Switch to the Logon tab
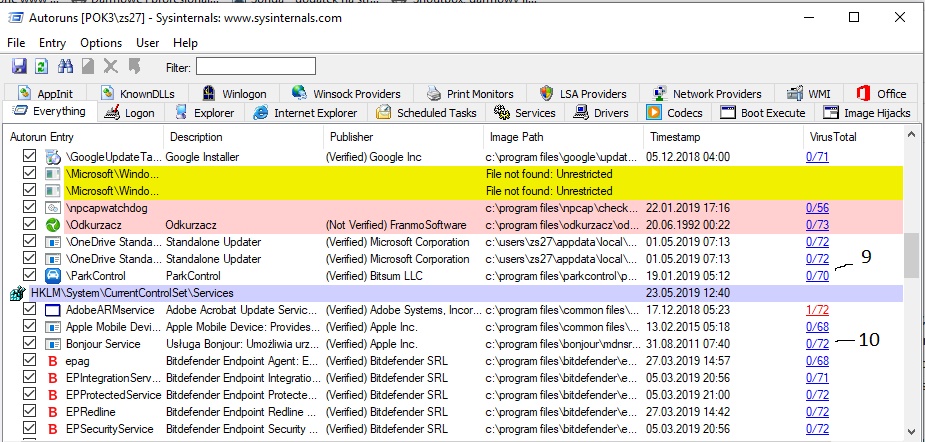This screenshot has height=442, width=925. [x=129, y=113]
